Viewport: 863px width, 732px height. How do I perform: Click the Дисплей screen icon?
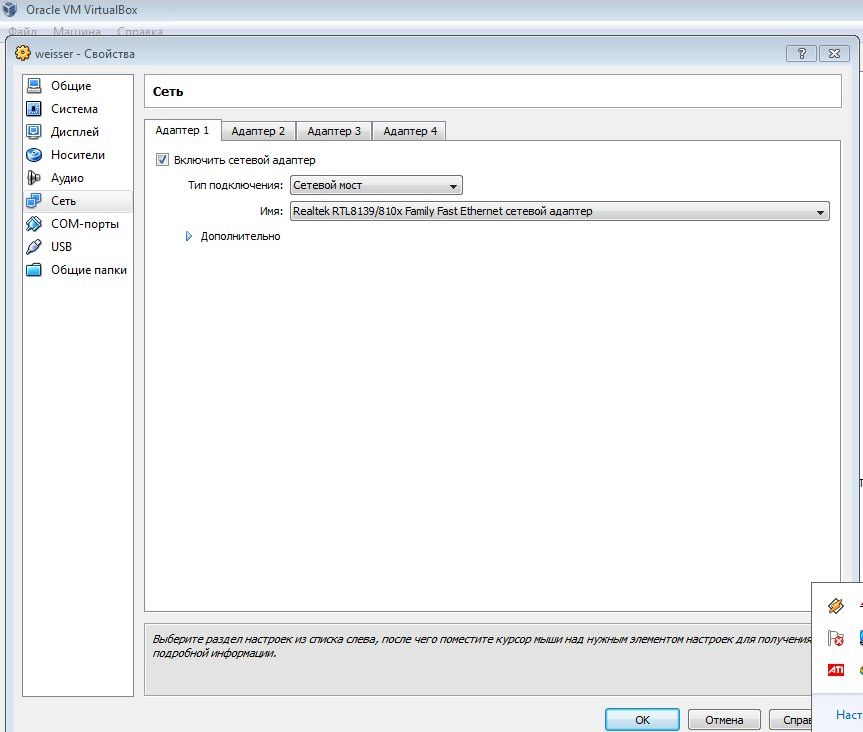(x=34, y=132)
